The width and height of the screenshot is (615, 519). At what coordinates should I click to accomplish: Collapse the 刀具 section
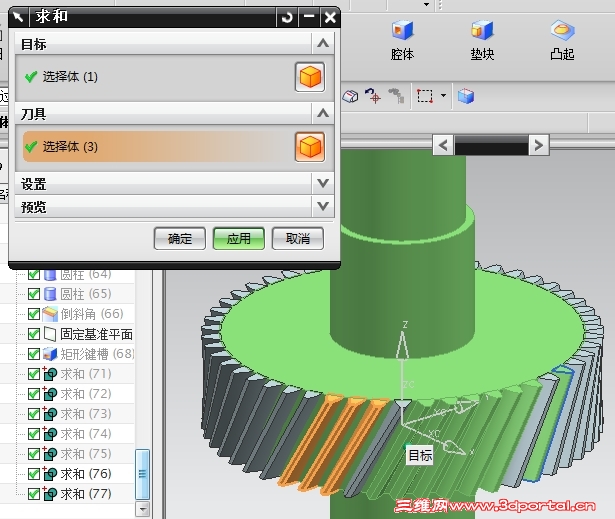pos(323,113)
